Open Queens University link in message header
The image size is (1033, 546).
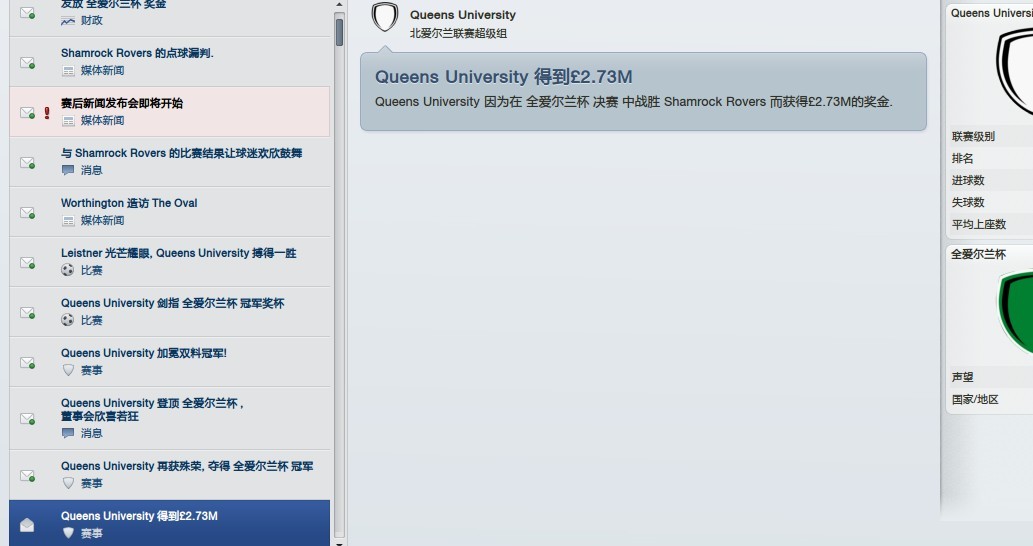coord(462,14)
